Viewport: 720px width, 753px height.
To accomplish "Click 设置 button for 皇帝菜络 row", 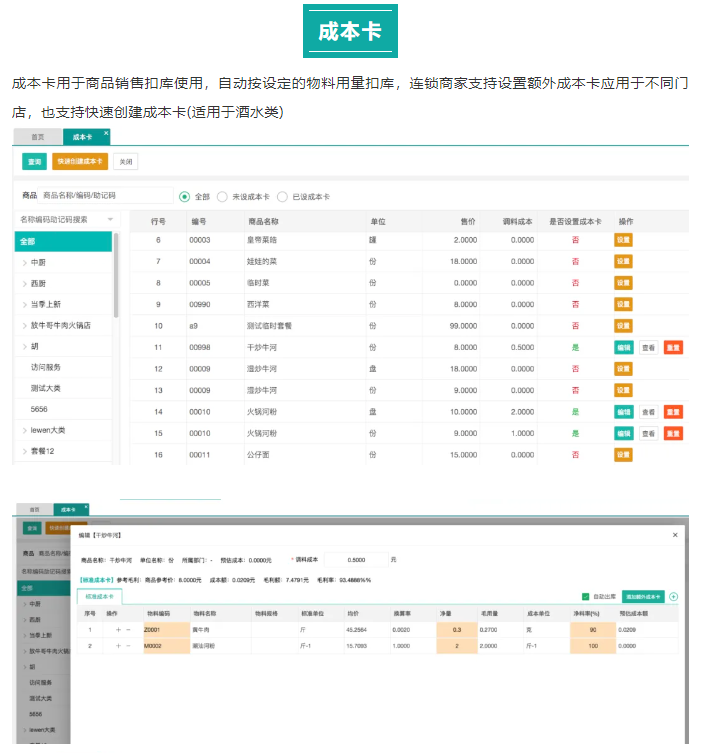I will pos(623,240).
